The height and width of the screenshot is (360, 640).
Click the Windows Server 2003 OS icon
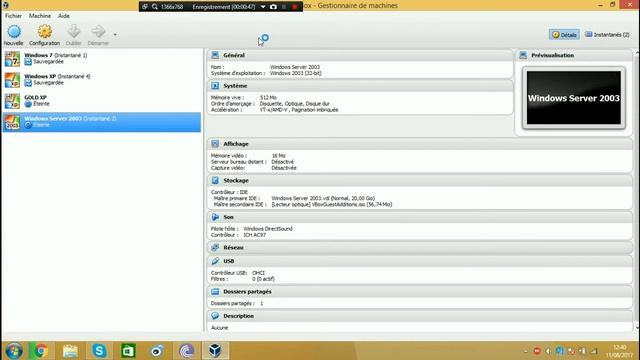pos(12,122)
